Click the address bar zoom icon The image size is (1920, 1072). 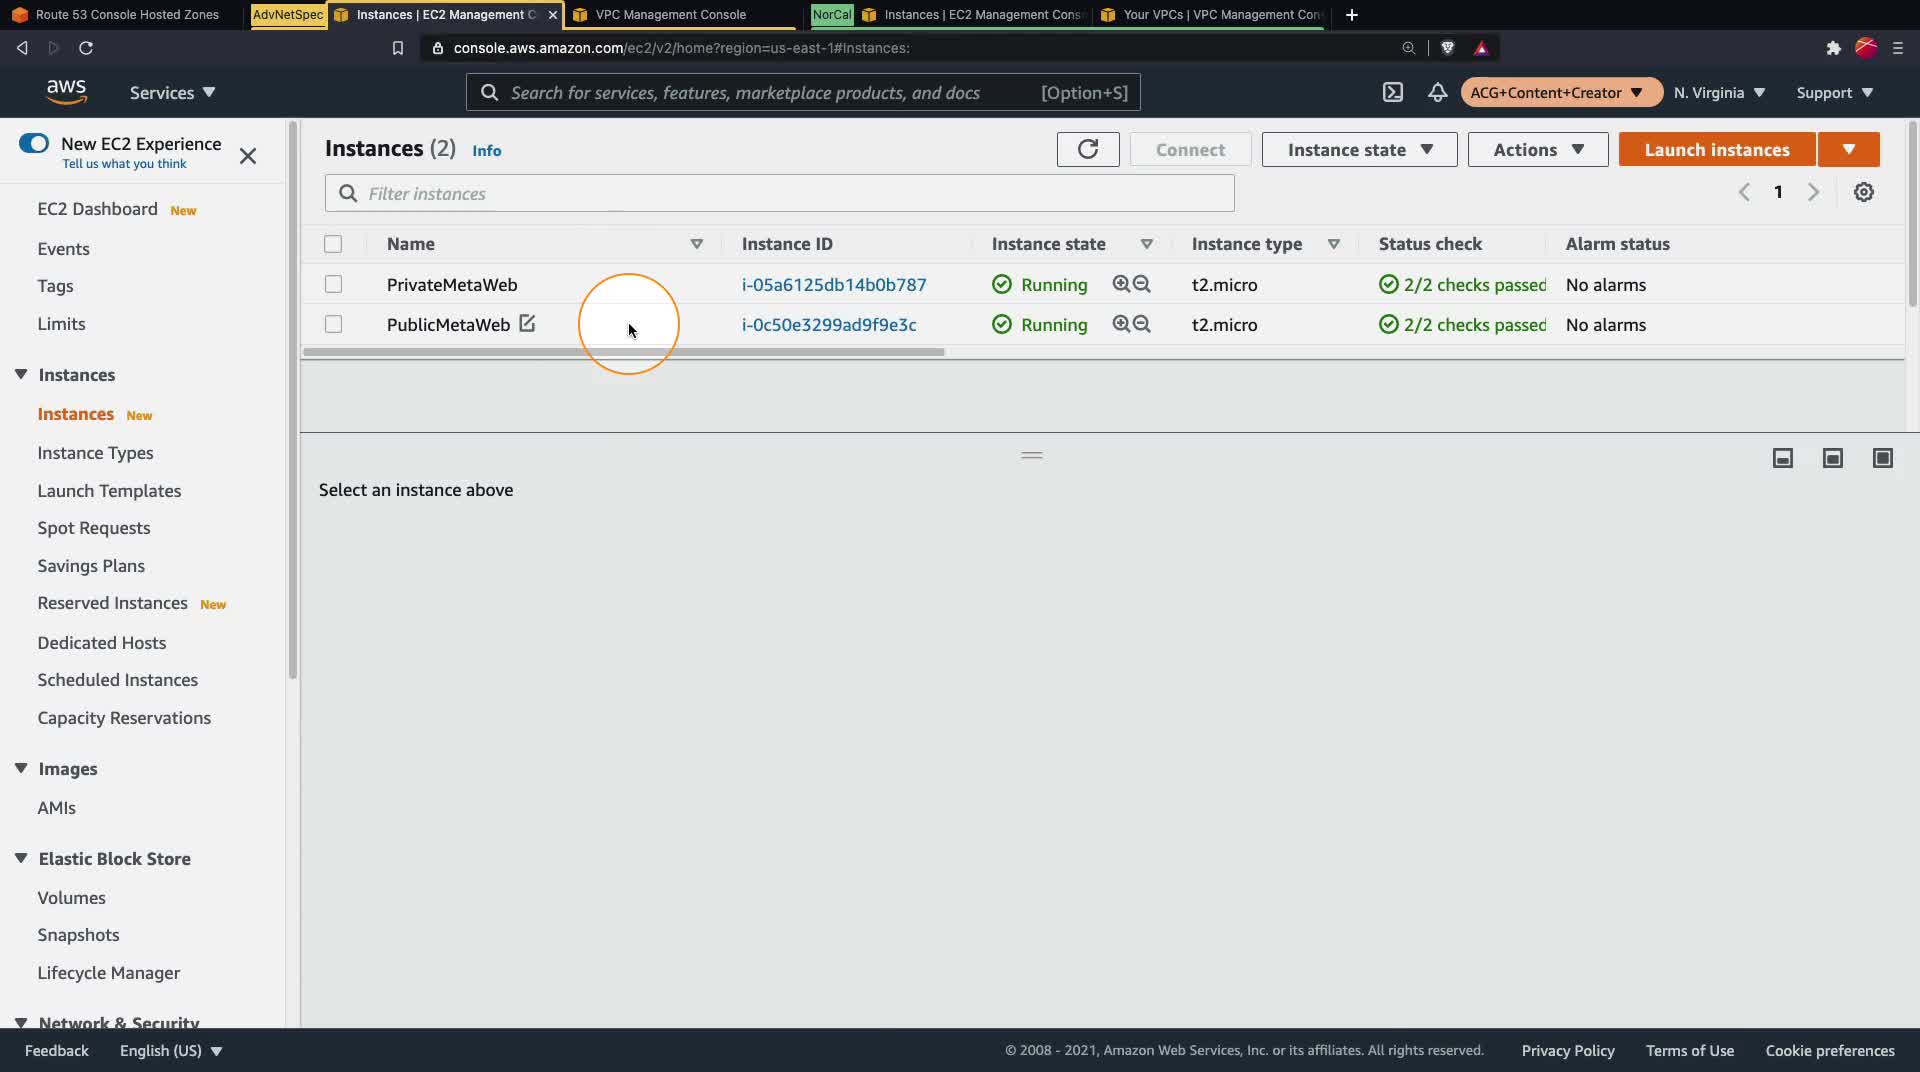pos(1409,48)
